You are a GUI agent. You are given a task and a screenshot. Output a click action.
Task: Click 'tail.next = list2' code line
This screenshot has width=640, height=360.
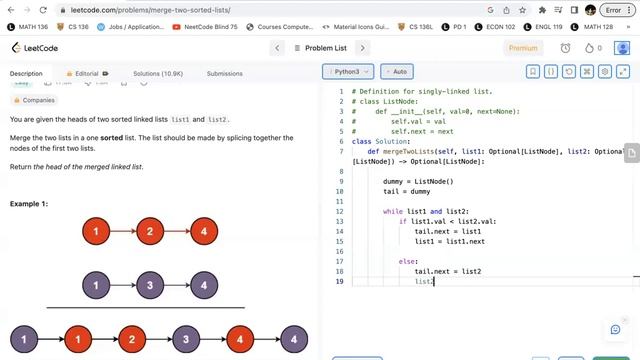pos(448,271)
